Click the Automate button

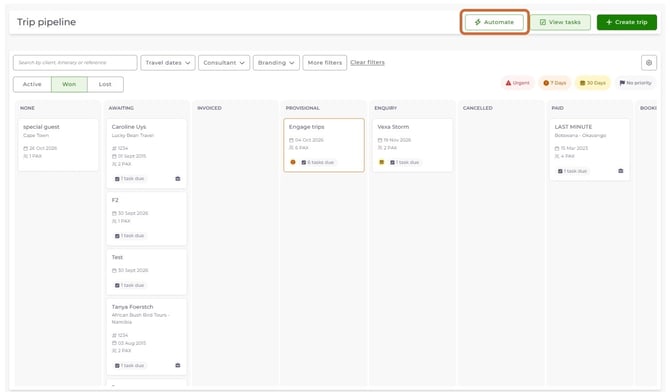pyautogui.click(x=494, y=22)
